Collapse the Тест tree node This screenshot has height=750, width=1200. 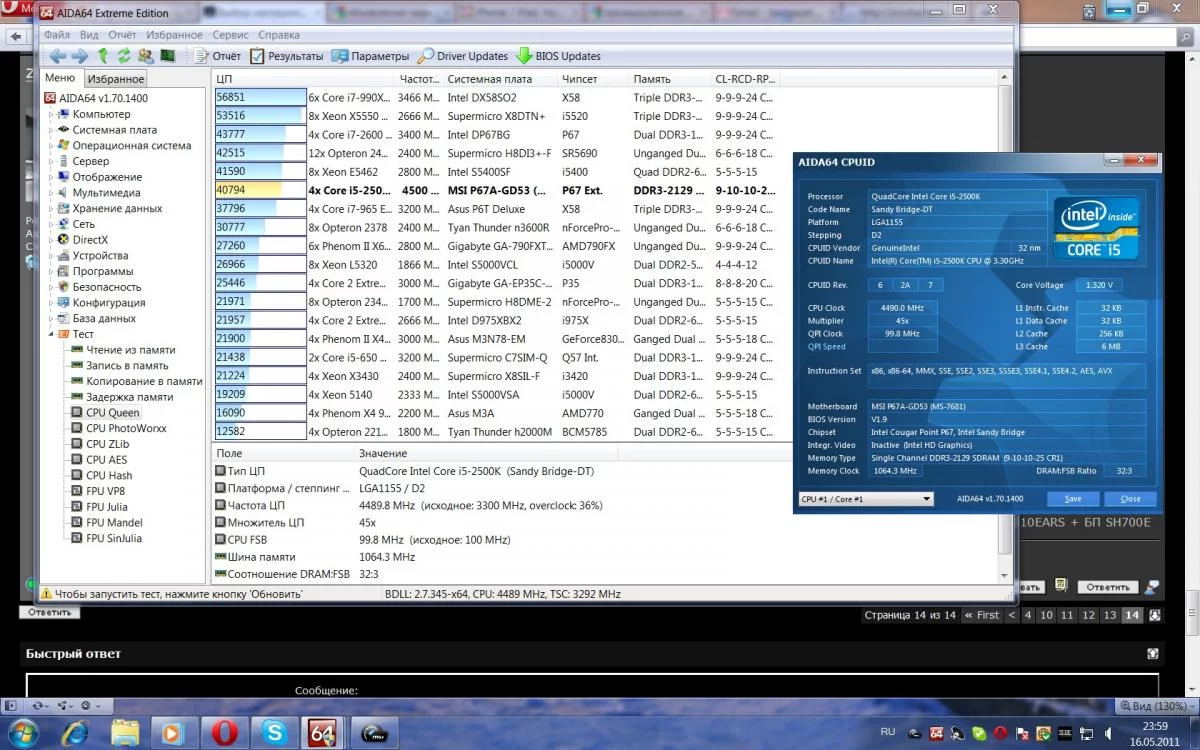point(52,334)
